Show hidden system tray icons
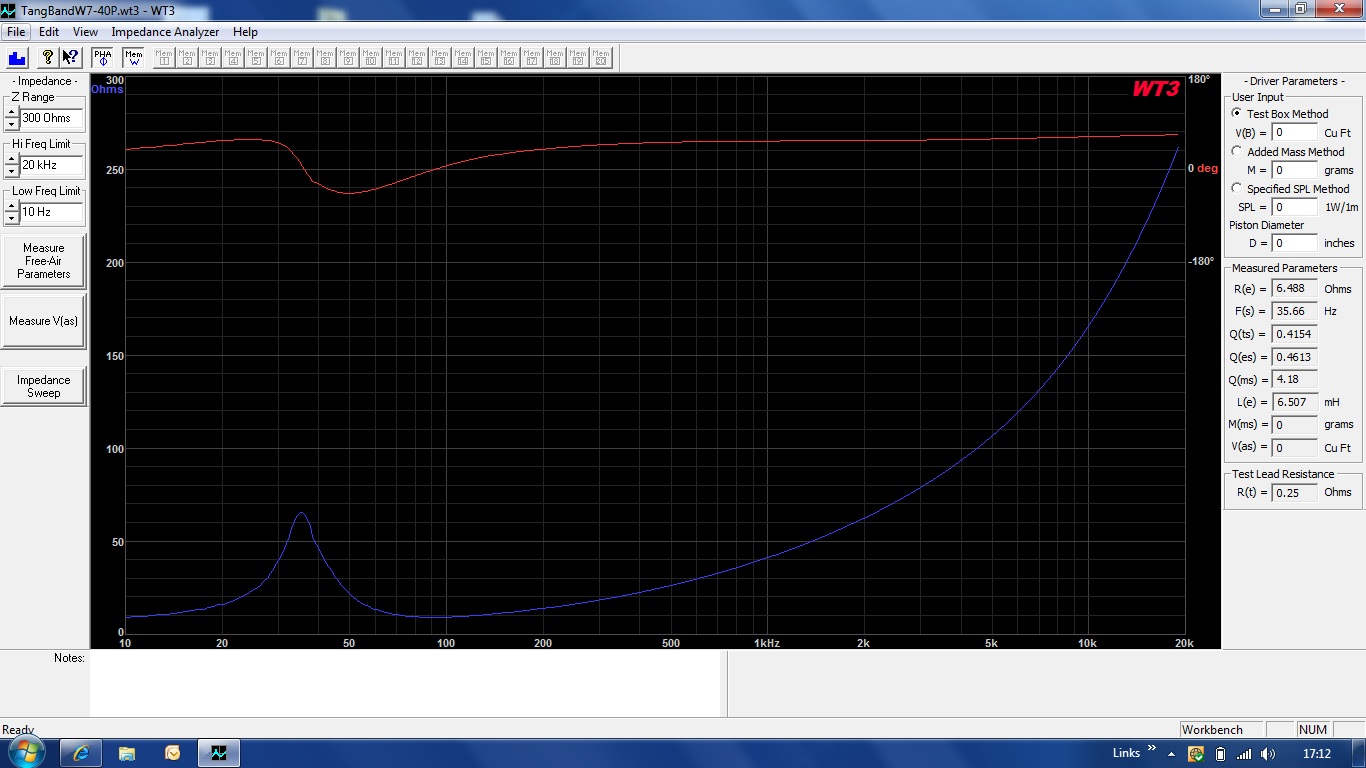1366x768 pixels. [x=1172, y=753]
